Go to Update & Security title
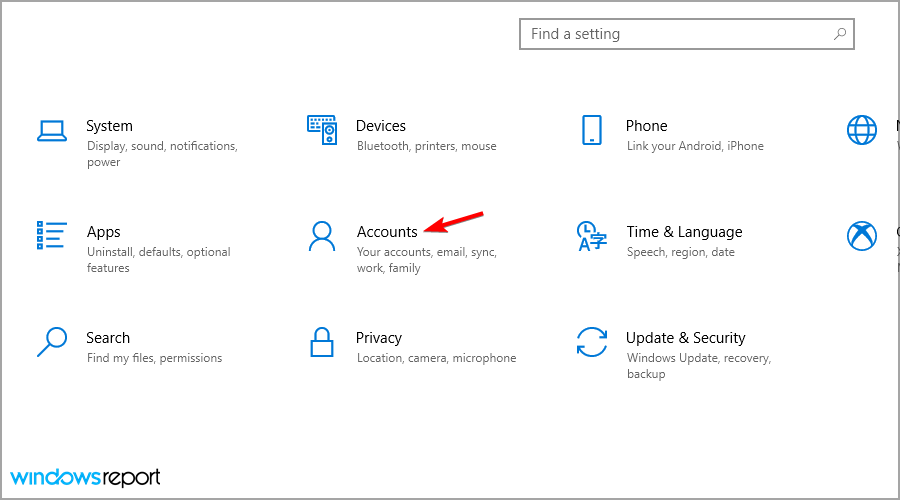Image resolution: width=900 pixels, height=500 pixels. click(685, 338)
